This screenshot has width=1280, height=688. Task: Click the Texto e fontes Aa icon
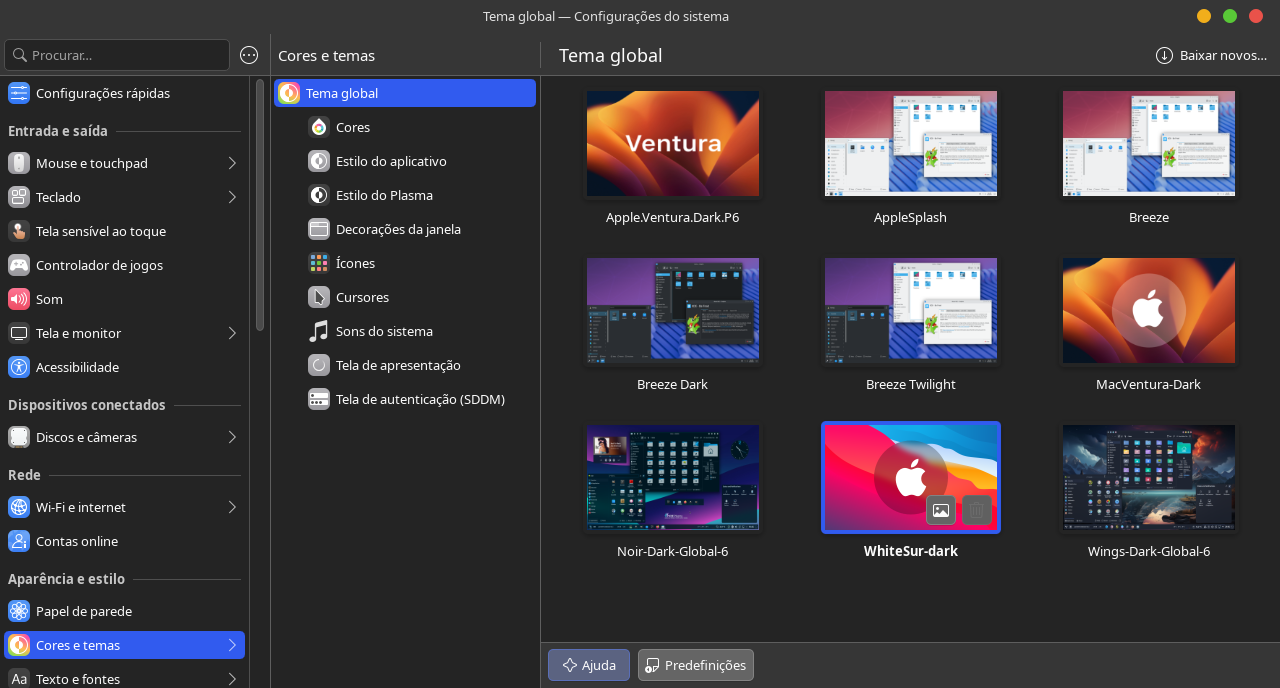click(x=19, y=678)
